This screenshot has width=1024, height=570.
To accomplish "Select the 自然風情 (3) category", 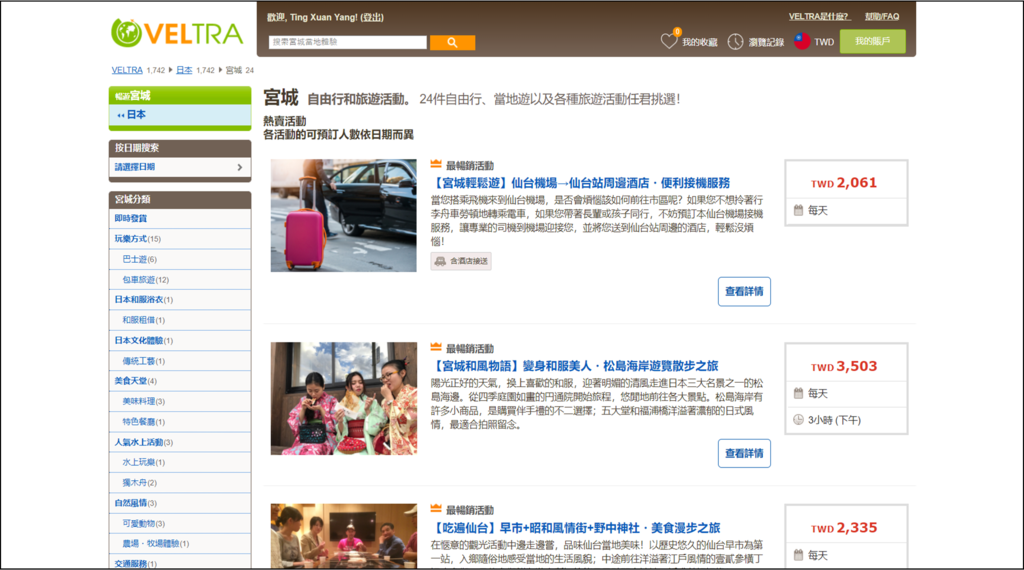I will pos(180,503).
